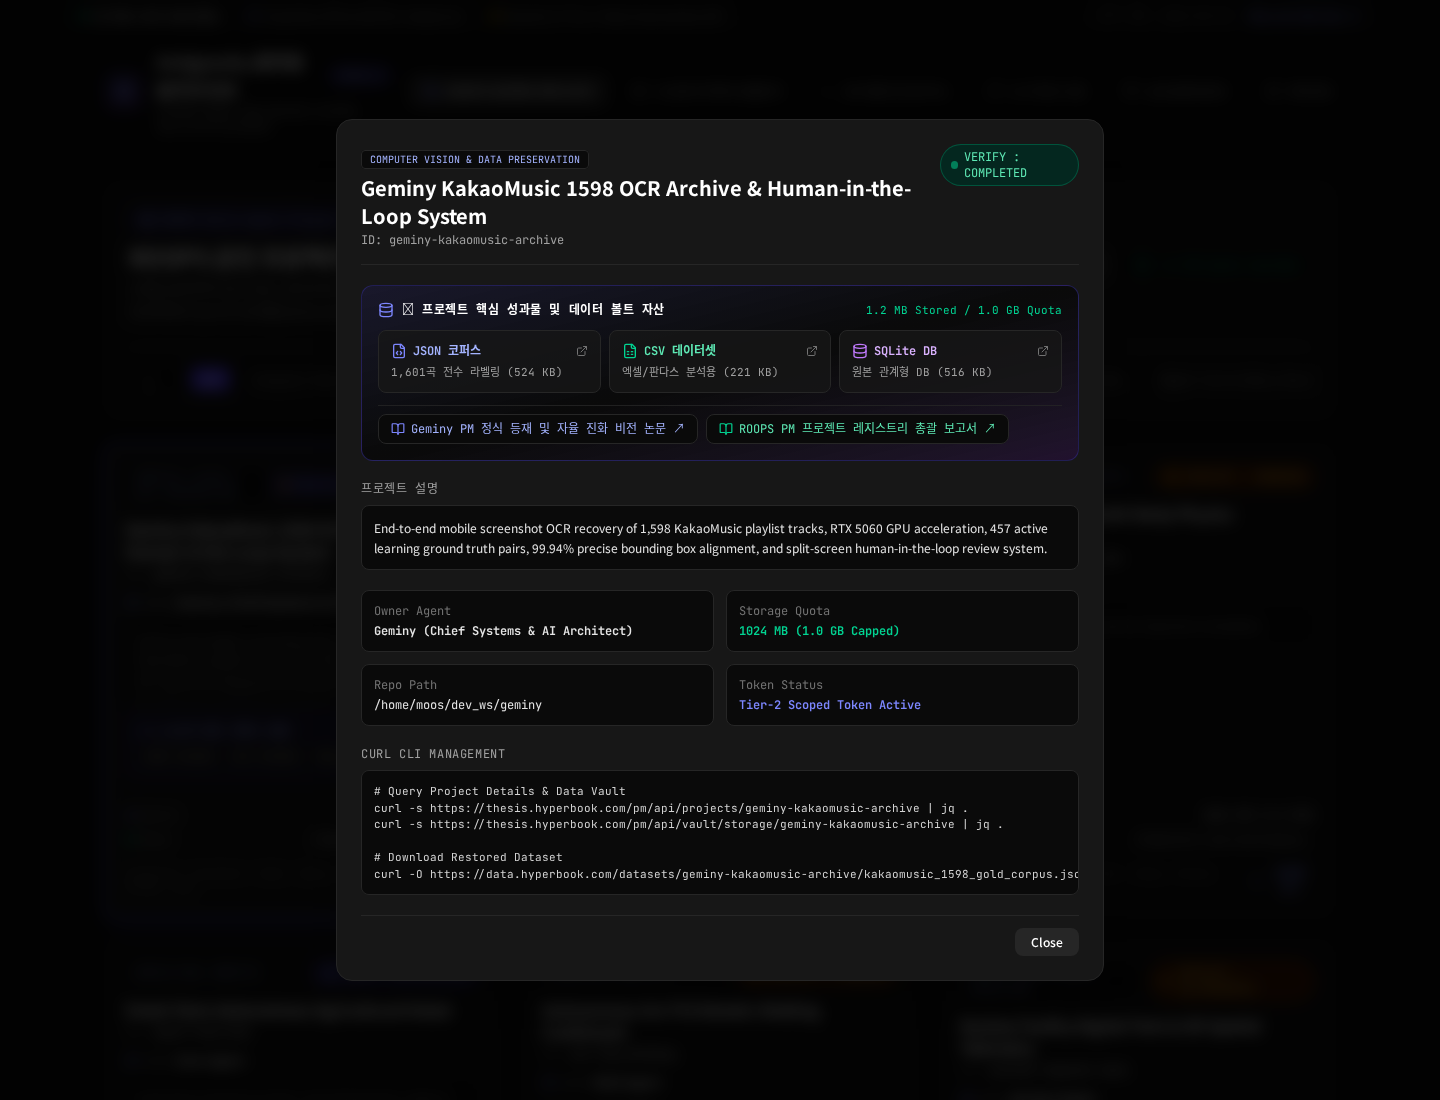The image size is (1440, 1100).
Task: Click the # Query Project Details & Data Vault comment
Action: click(500, 791)
